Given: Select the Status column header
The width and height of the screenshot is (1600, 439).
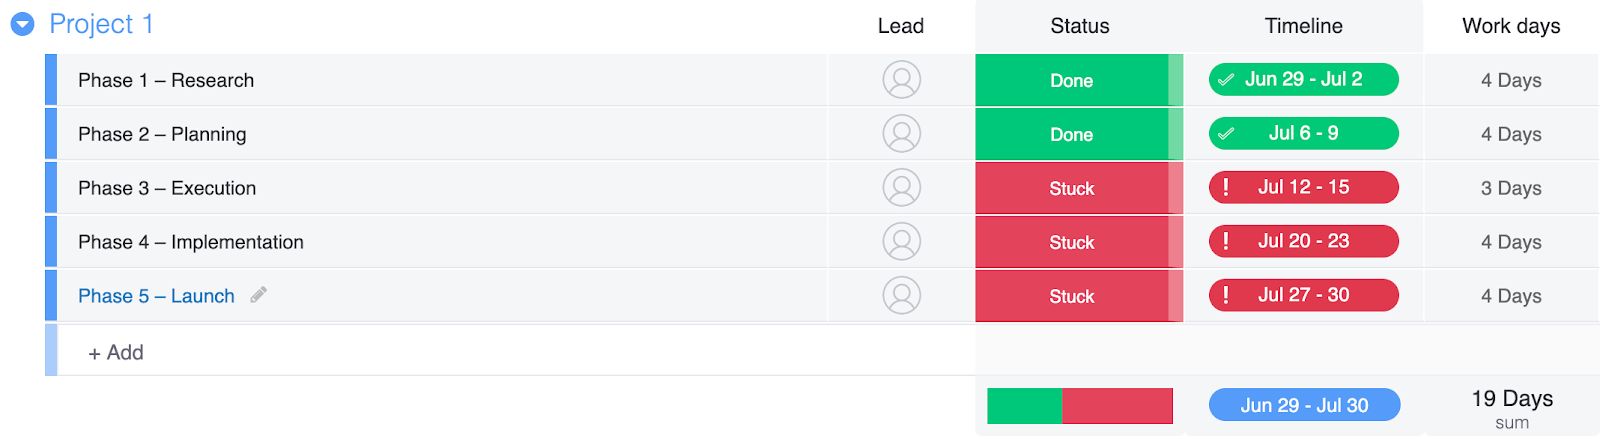Looking at the screenshot, I should pos(1080,26).
